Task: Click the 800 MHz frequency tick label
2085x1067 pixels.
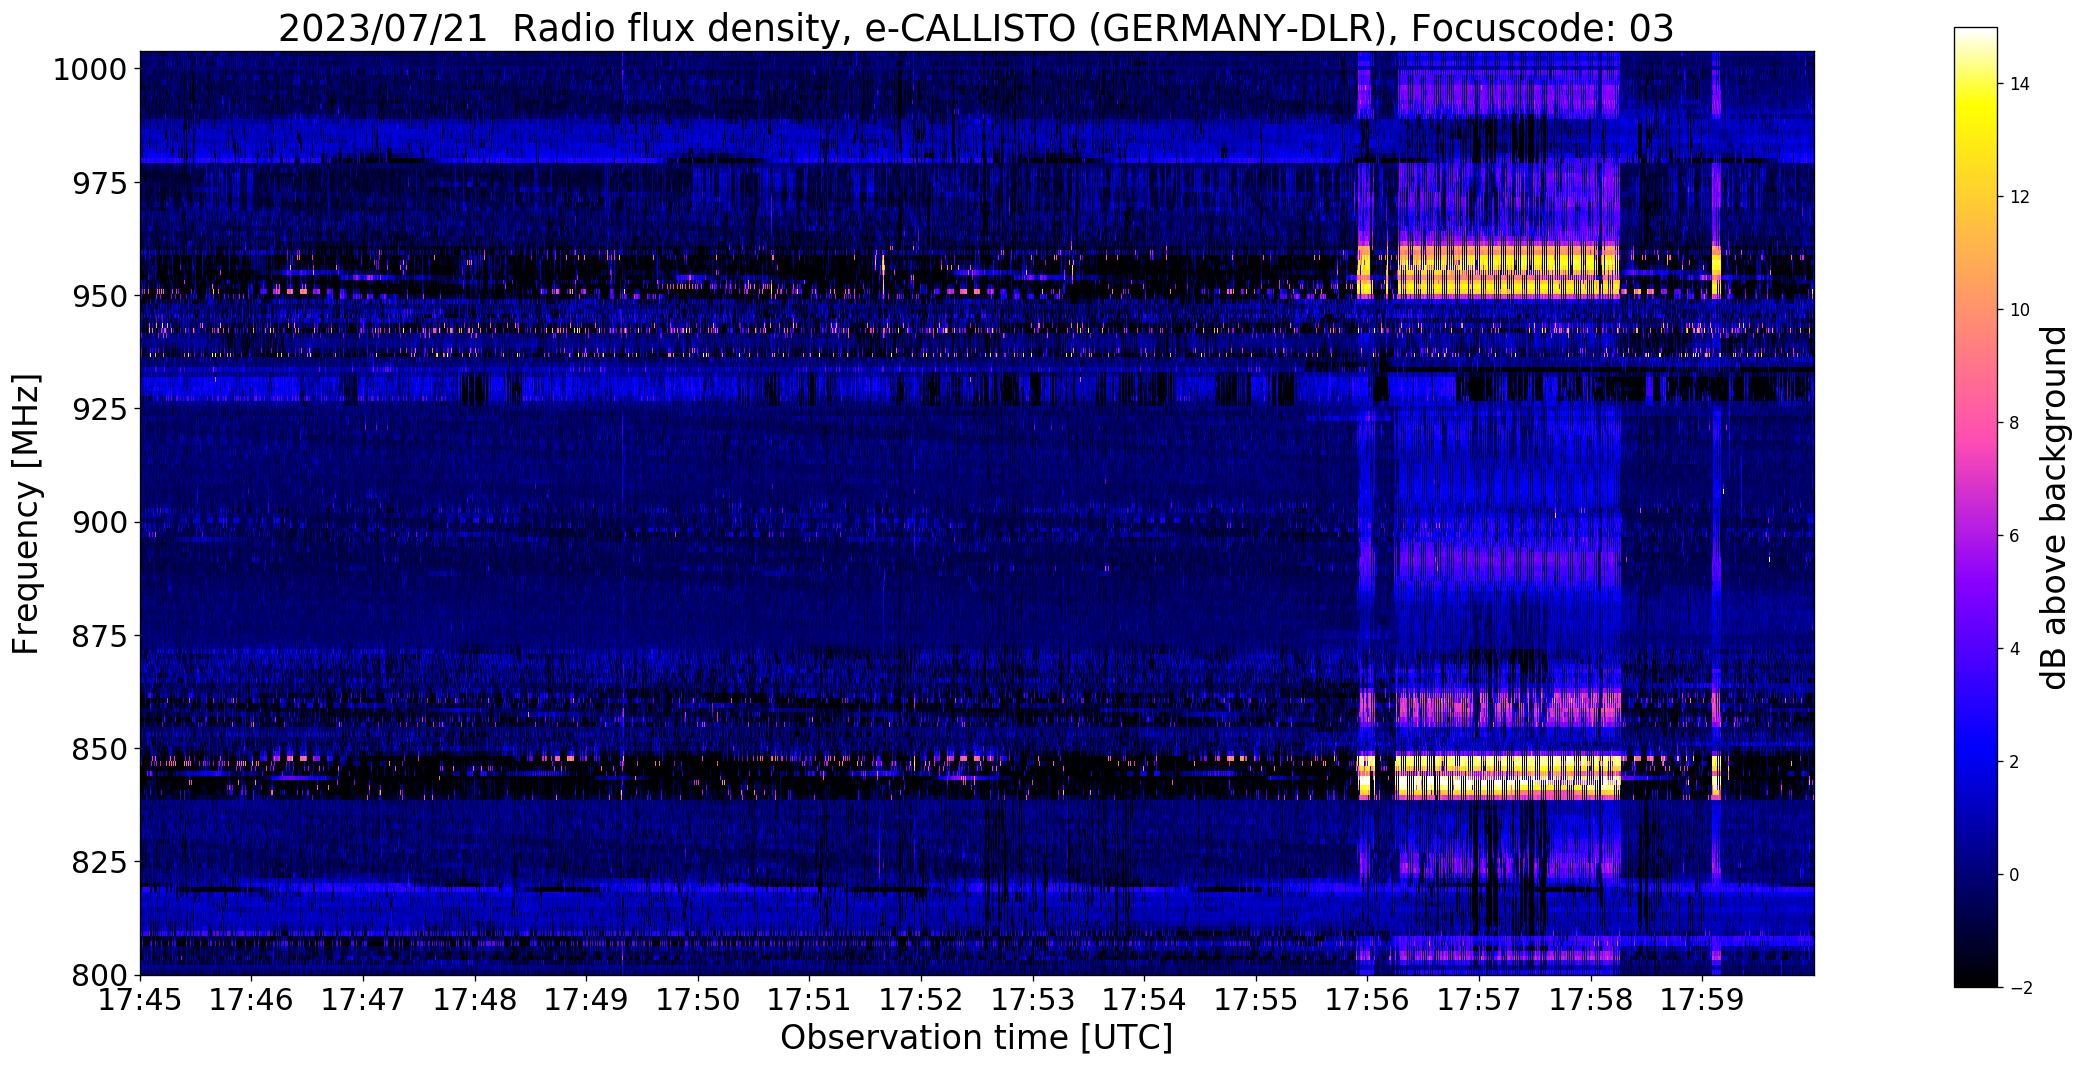Action: (99, 975)
